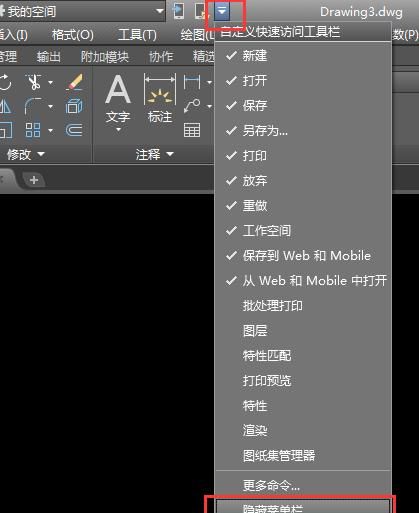Switch to the 附加模块 ribbon tab
The image size is (419, 513).
105,57
